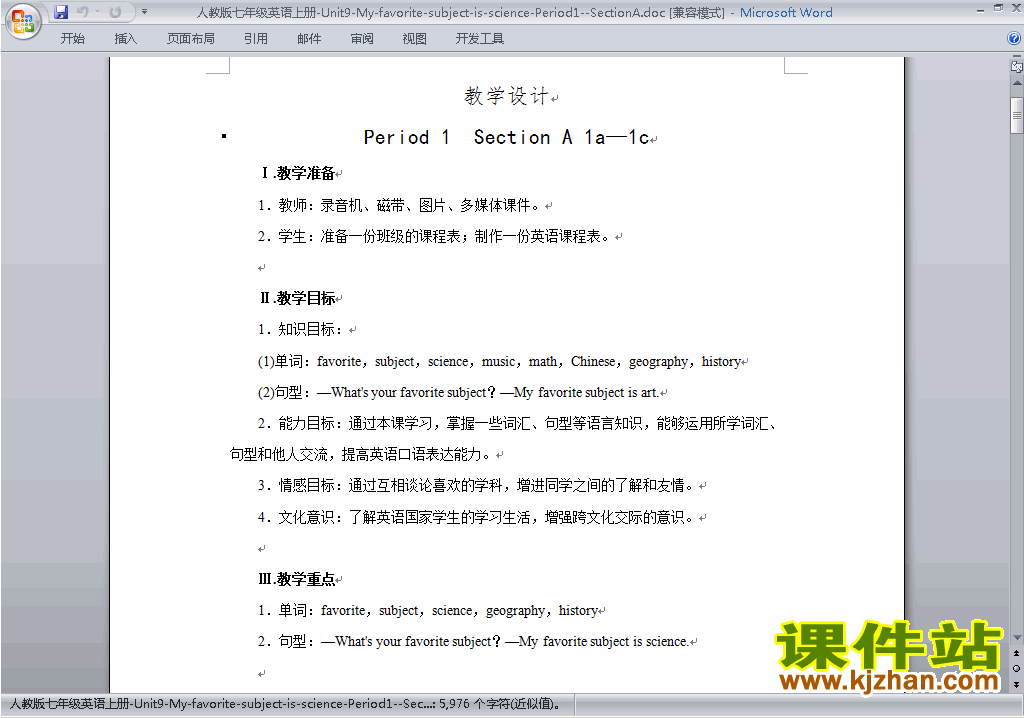Click the (1)单词 vocabulary line ending with history
1024x718 pixels.
[500, 361]
